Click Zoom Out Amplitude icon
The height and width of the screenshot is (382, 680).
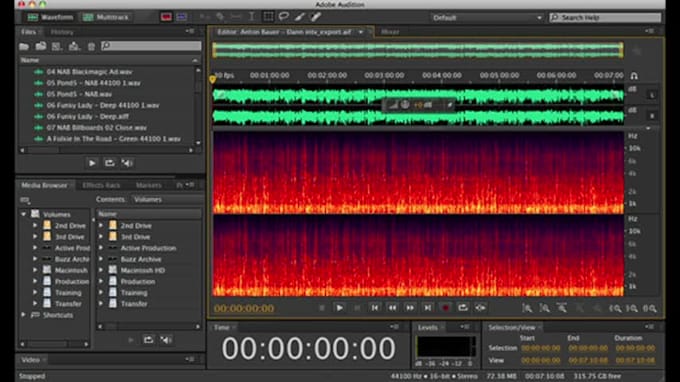pyautogui.click(x=544, y=308)
